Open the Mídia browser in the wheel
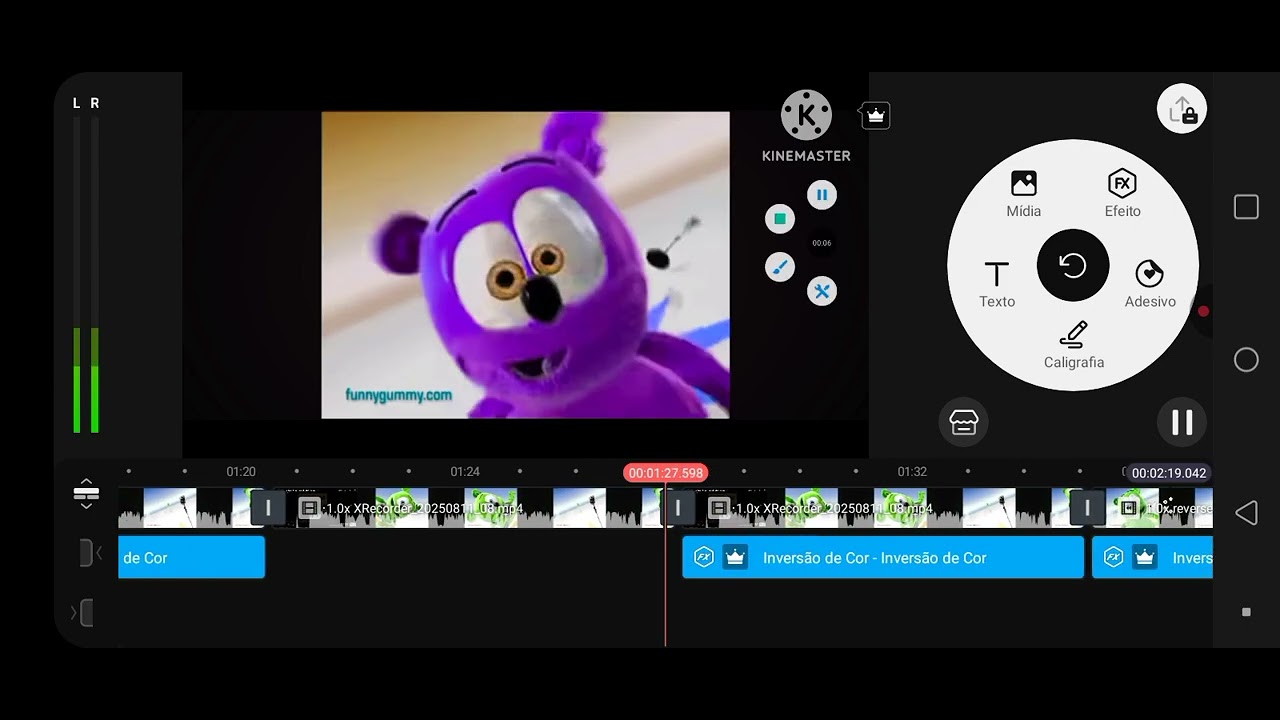The width and height of the screenshot is (1280, 720). 1023,194
